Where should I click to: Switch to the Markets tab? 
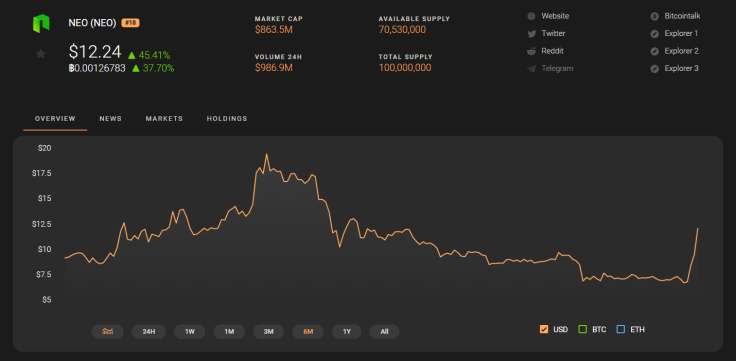(x=164, y=119)
